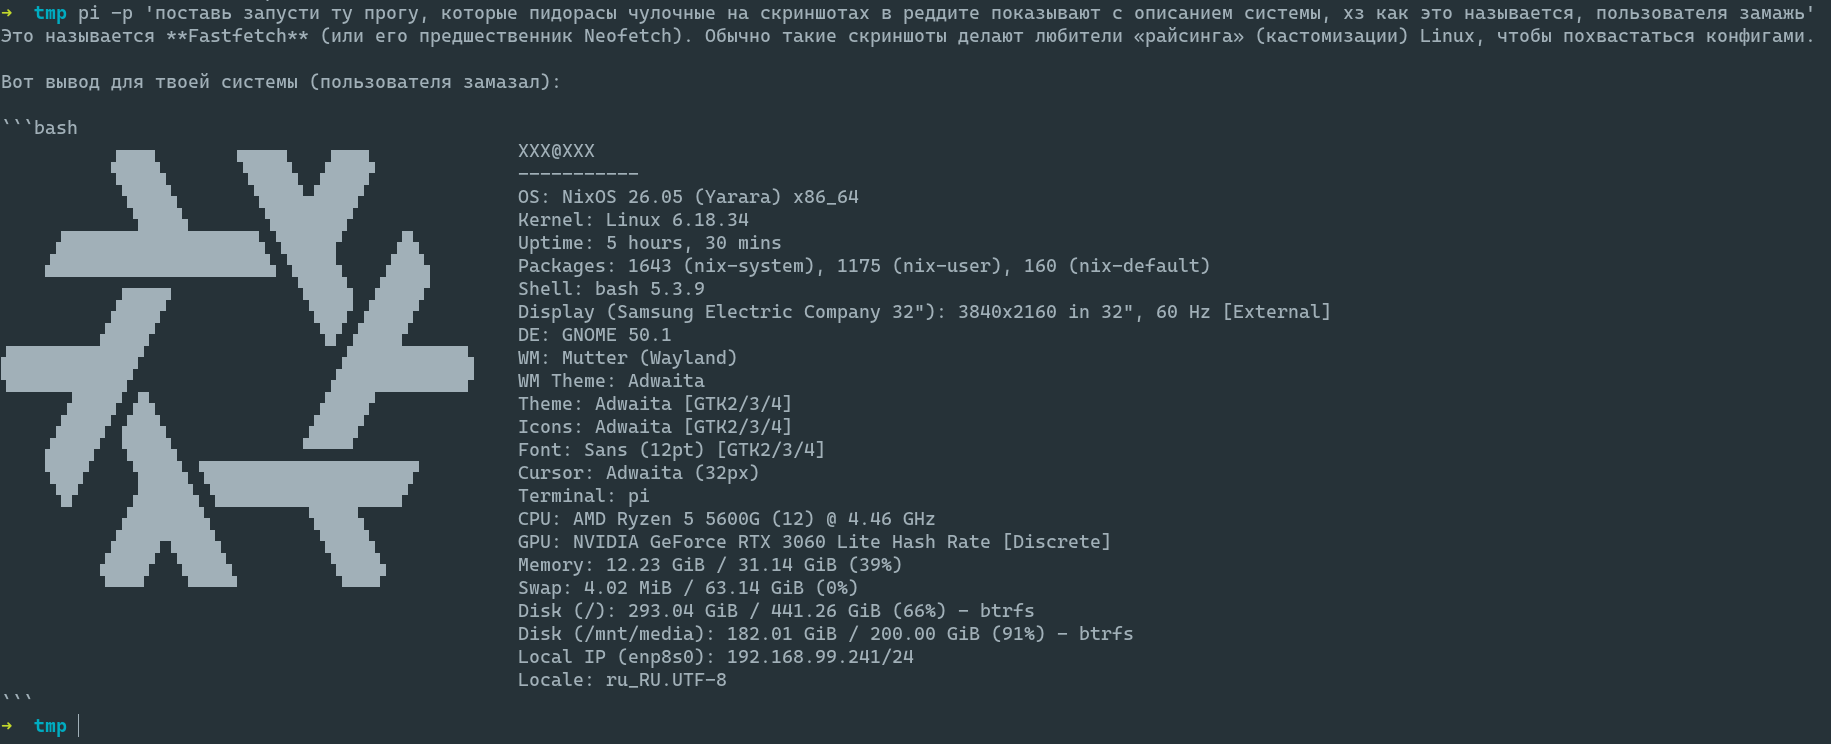
Task: Click the Kernel: Linux 6.18.34 line
Action: point(633,220)
